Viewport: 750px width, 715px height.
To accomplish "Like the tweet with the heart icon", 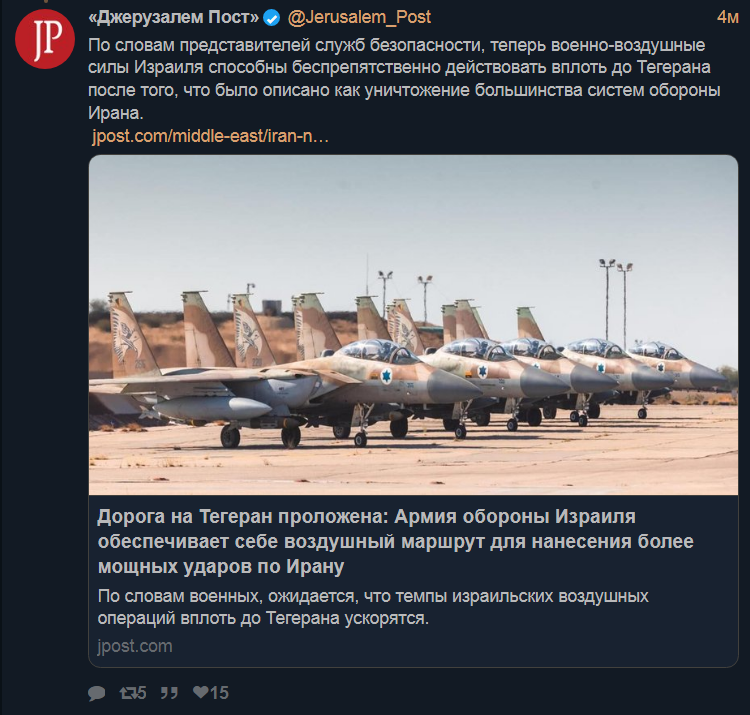I will click(200, 692).
